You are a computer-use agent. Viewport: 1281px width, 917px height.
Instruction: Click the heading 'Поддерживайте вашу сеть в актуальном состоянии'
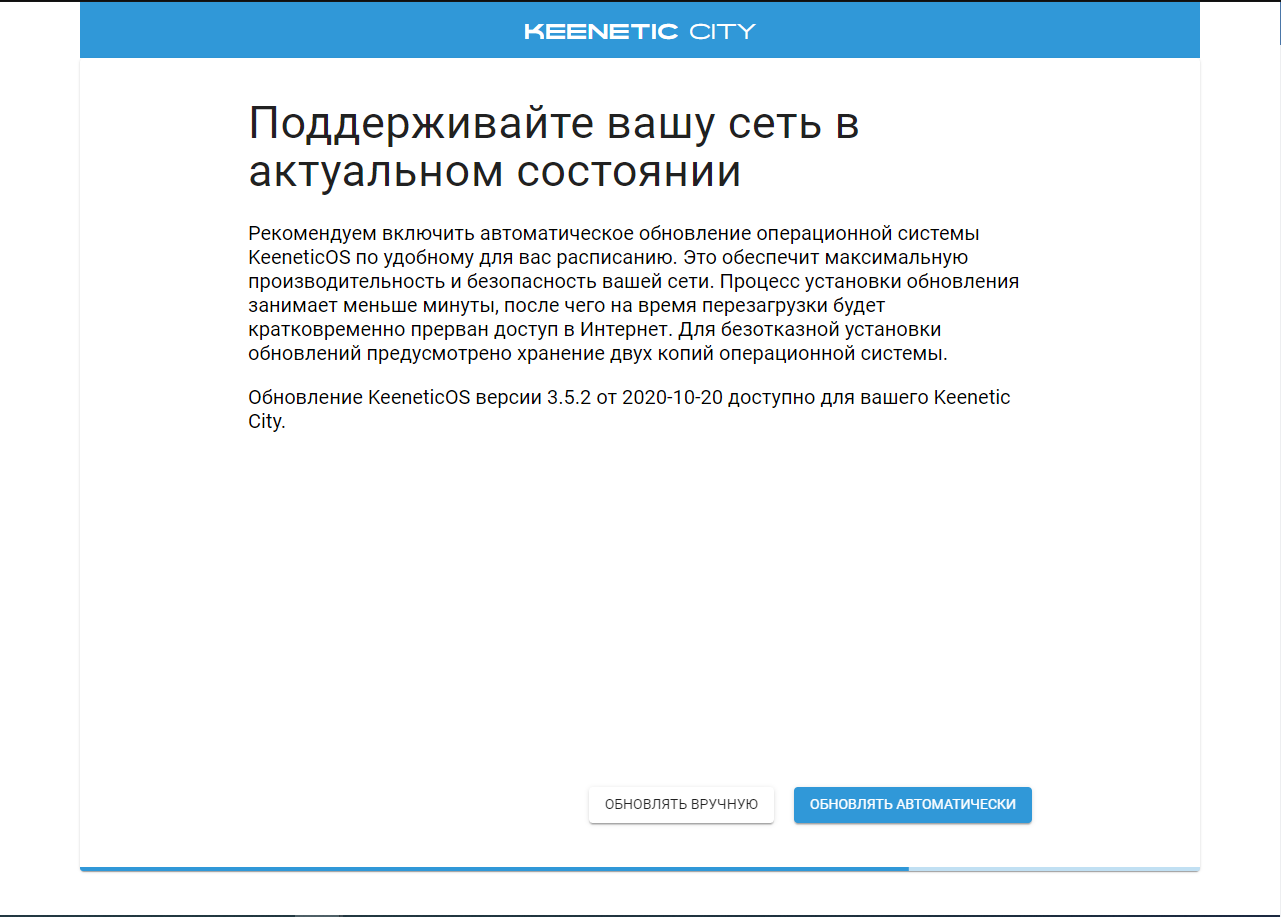click(x=554, y=148)
